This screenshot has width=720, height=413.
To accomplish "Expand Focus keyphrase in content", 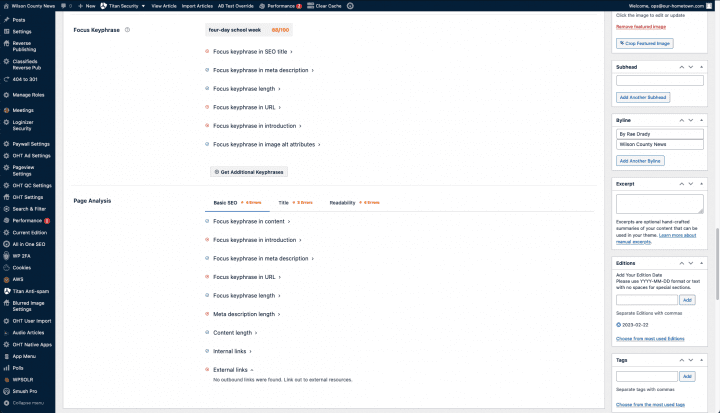I will coord(251,221).
